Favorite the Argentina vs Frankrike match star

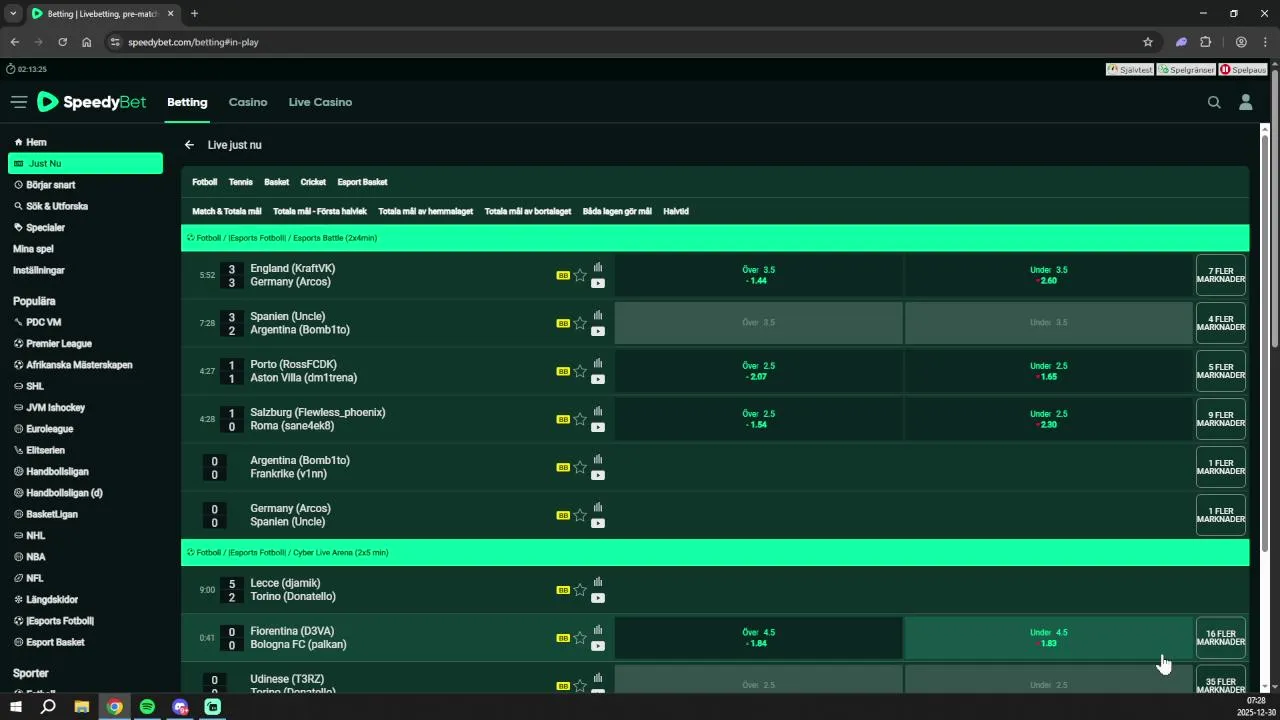[x=580, y=467]
